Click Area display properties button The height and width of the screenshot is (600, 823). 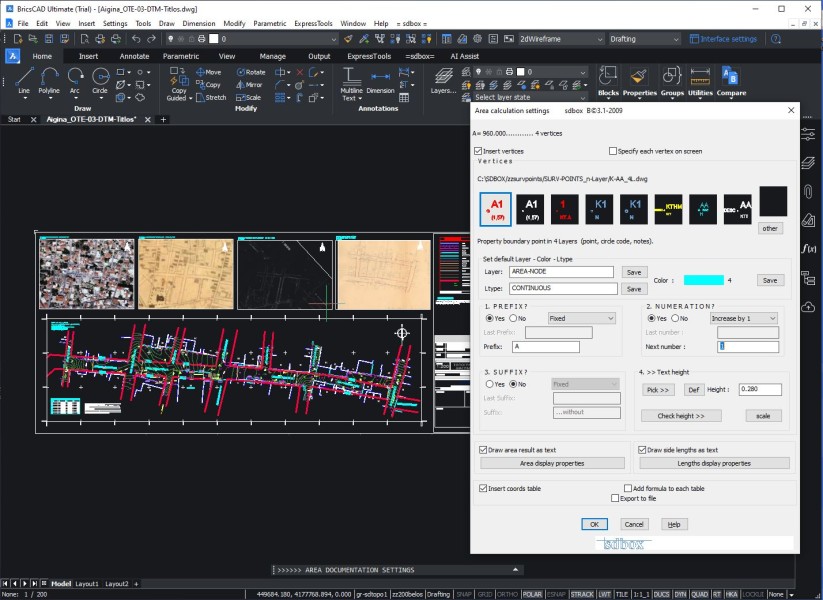tap(552, 464)
